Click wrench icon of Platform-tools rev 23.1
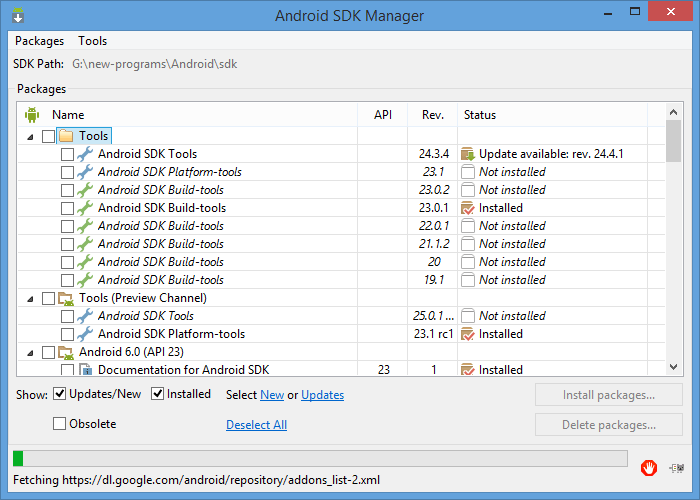 [85, 172]
